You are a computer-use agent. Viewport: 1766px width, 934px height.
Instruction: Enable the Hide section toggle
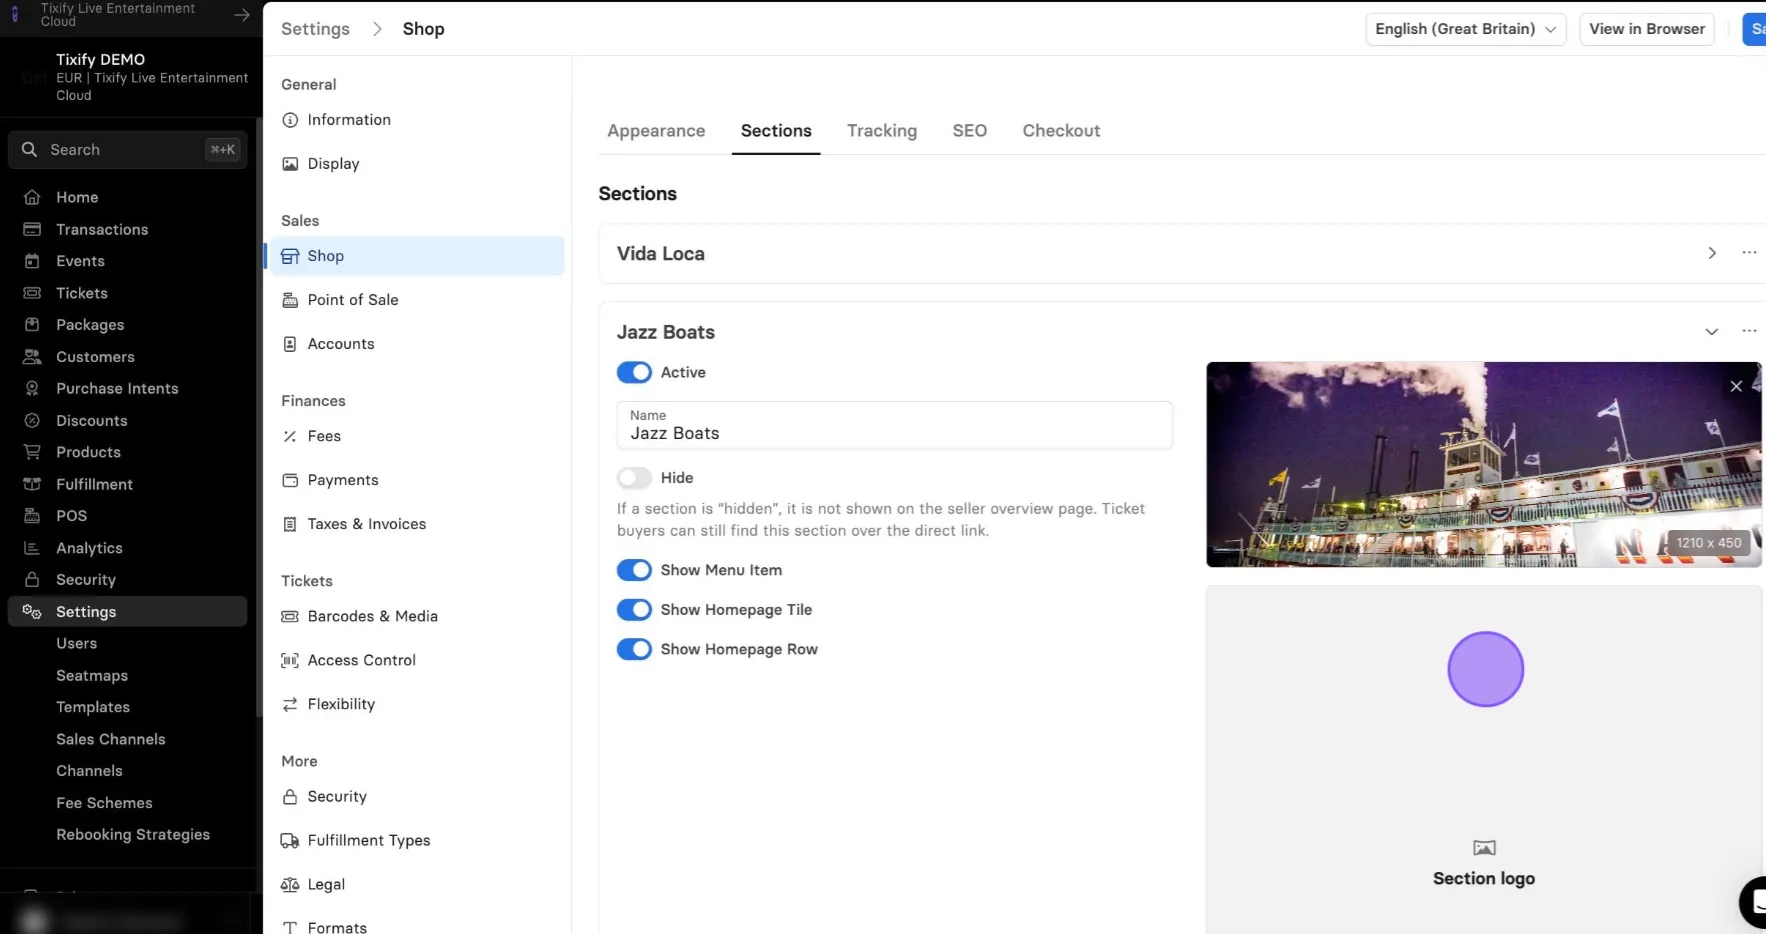tap(634, 478)
